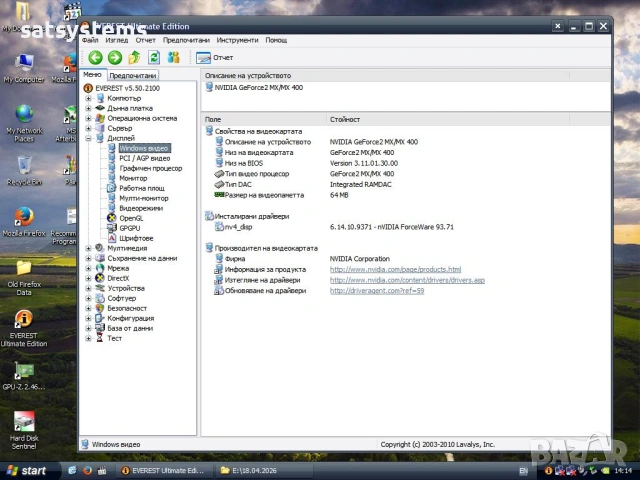Select EVEREST v5.50.2100 root item
The image size is (640, 480).
point(127,88)
